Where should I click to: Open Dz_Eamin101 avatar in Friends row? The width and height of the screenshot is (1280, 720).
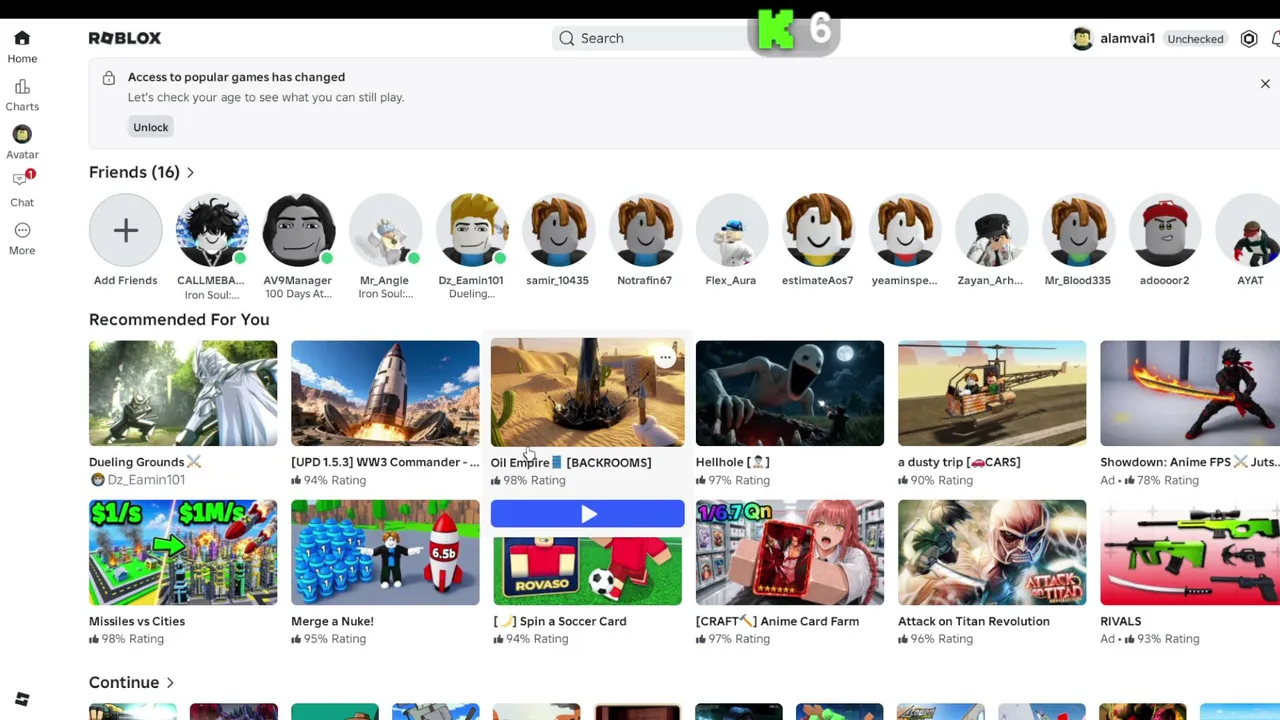(472, 231)
